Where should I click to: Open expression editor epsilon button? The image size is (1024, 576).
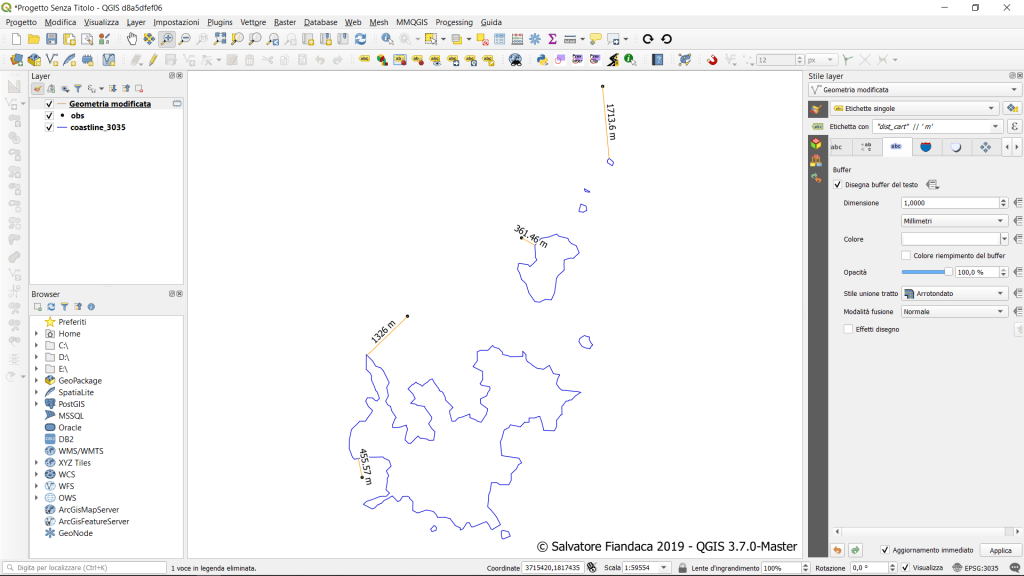tap(1013, 127)
